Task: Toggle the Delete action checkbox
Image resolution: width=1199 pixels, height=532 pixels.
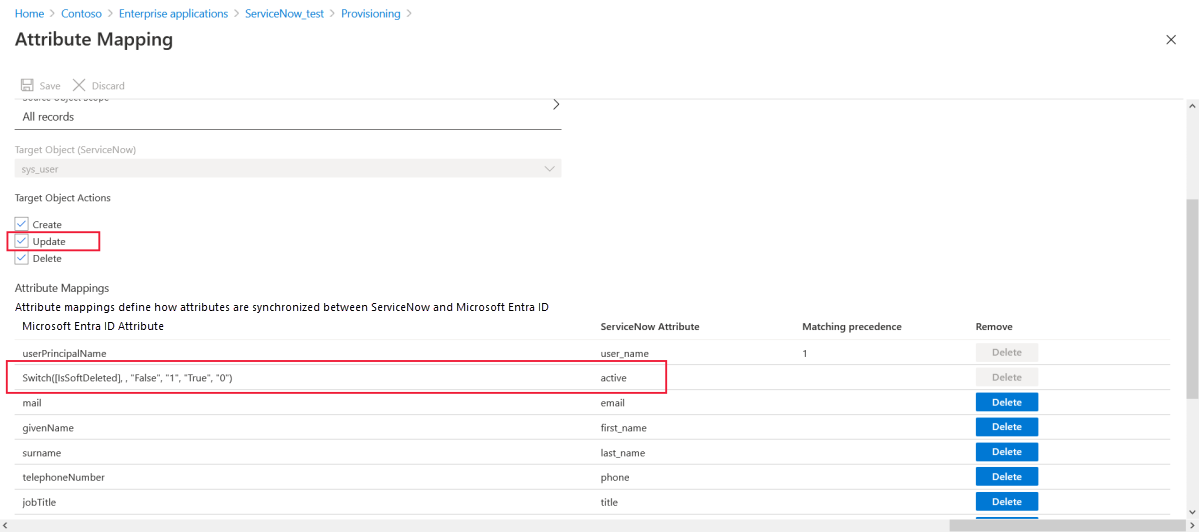Action: (21, 258)
